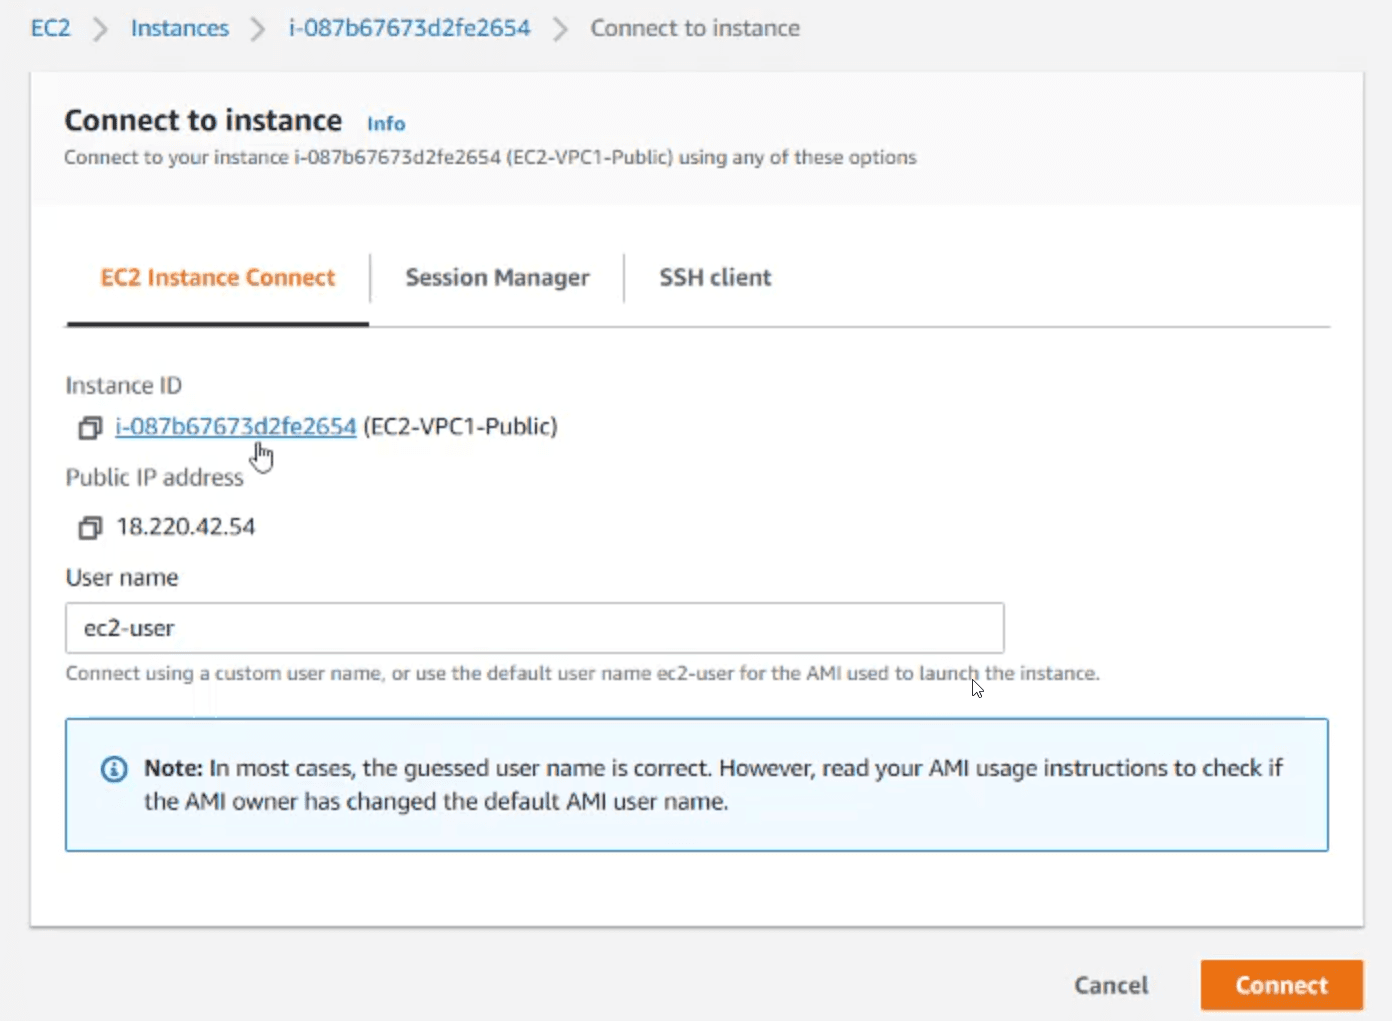The width and height of the screenshot is (1392, 1021).
Task: Click the chevron before 'Connect to instance' breadcrumb
Action: pos(560,29)
